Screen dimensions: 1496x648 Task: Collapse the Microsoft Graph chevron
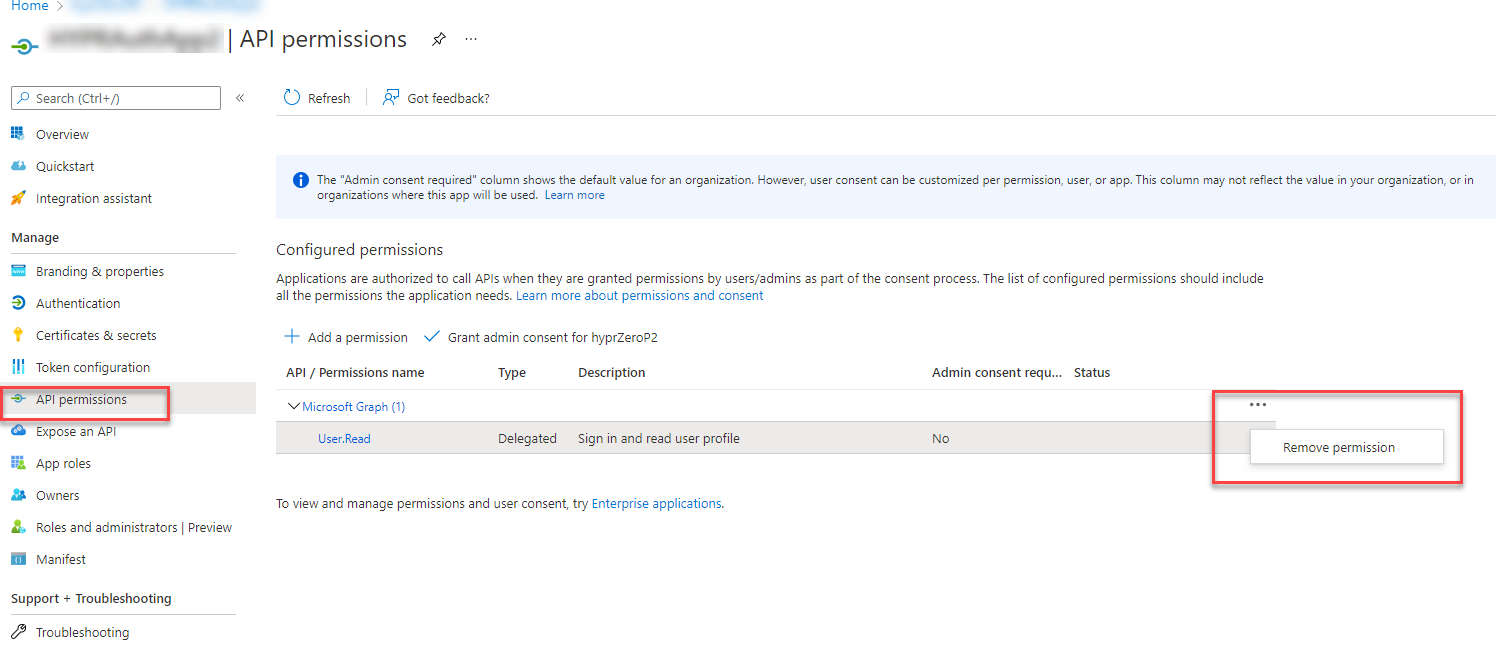point(294,407)
